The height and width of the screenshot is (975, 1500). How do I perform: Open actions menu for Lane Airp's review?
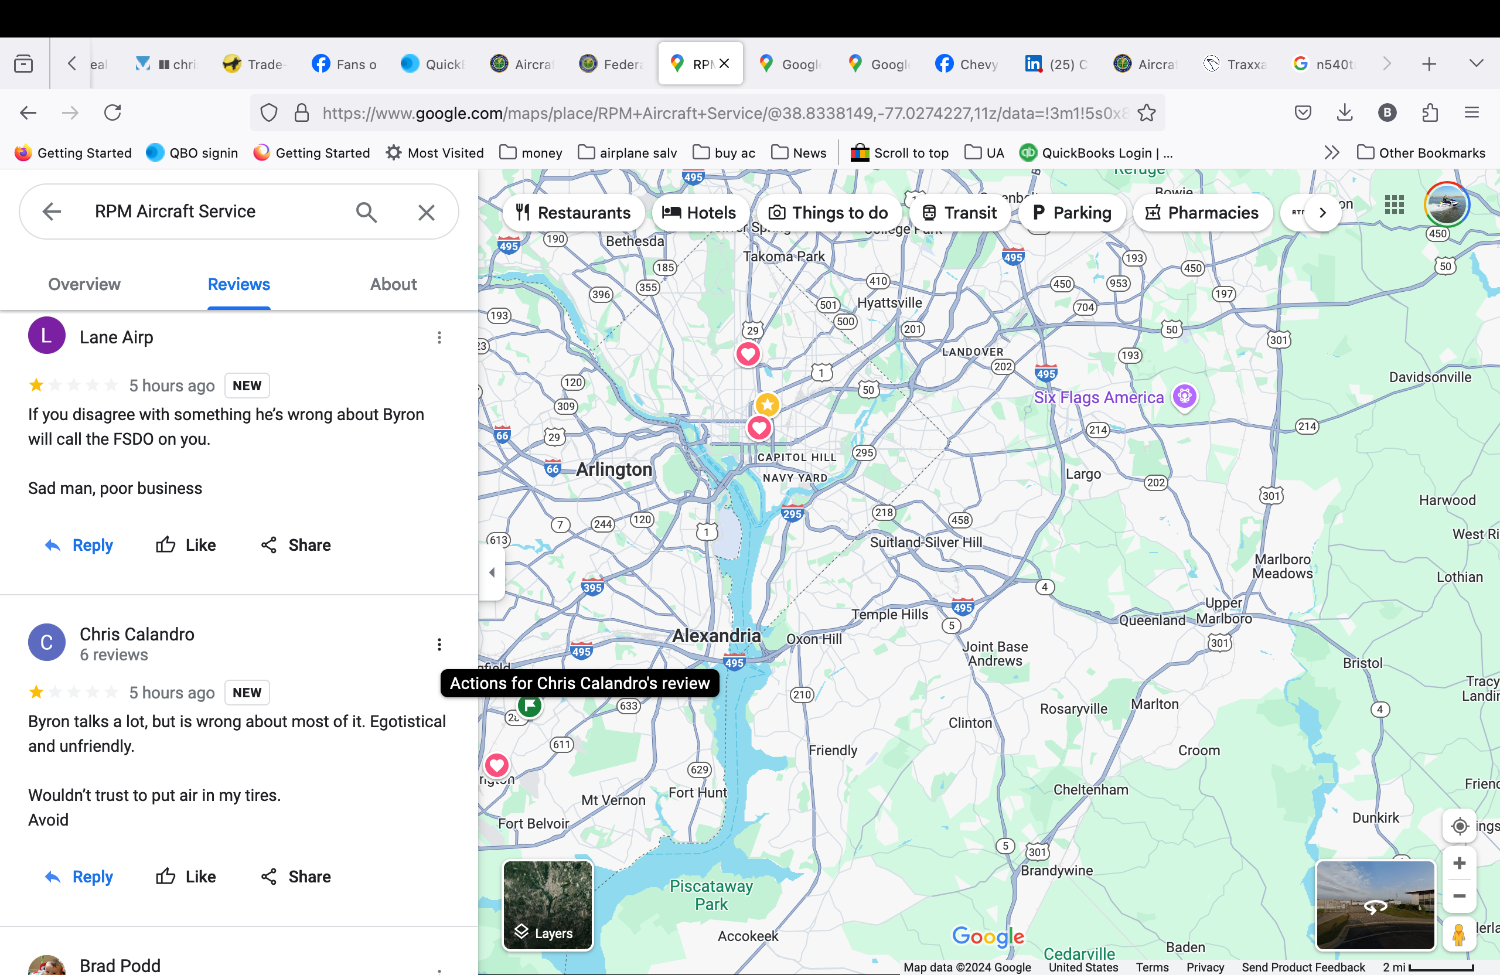(439, 338)
